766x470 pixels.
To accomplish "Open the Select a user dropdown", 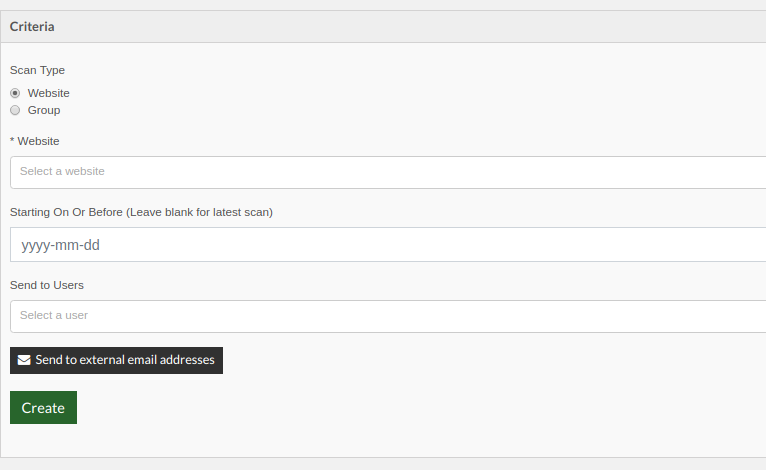I will pyautogui.click(x=388, y=317).
